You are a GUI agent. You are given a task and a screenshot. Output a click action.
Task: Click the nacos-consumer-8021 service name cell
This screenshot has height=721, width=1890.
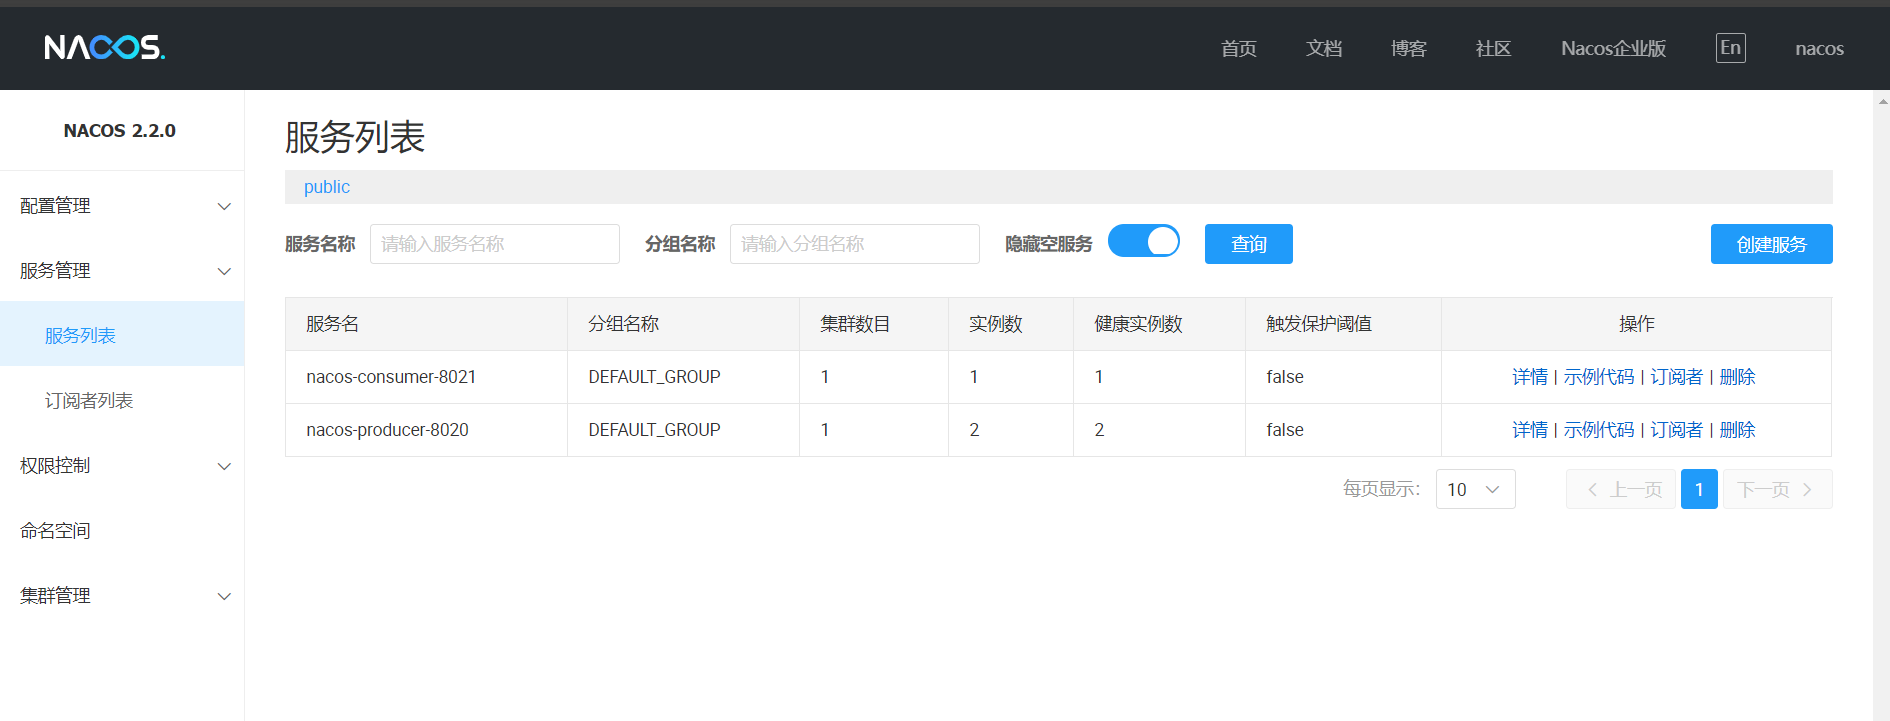click(x=426, y=377)
